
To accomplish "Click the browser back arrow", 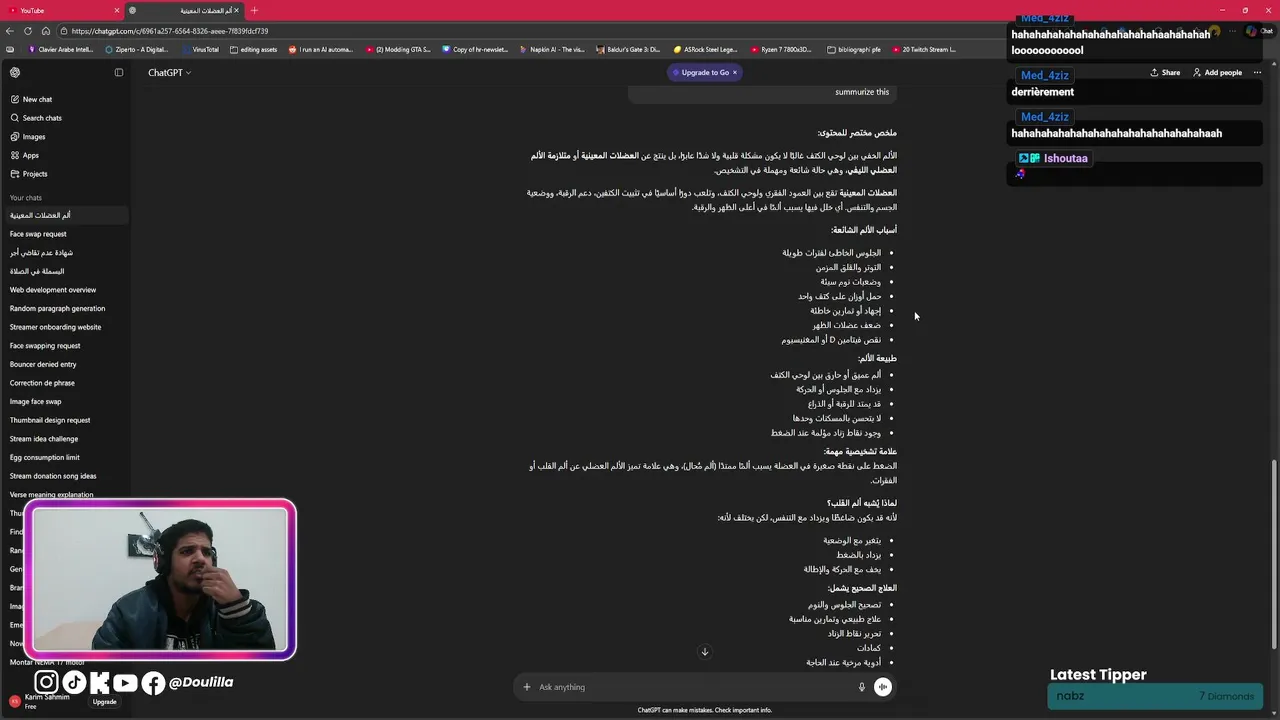I will (10, 31).
